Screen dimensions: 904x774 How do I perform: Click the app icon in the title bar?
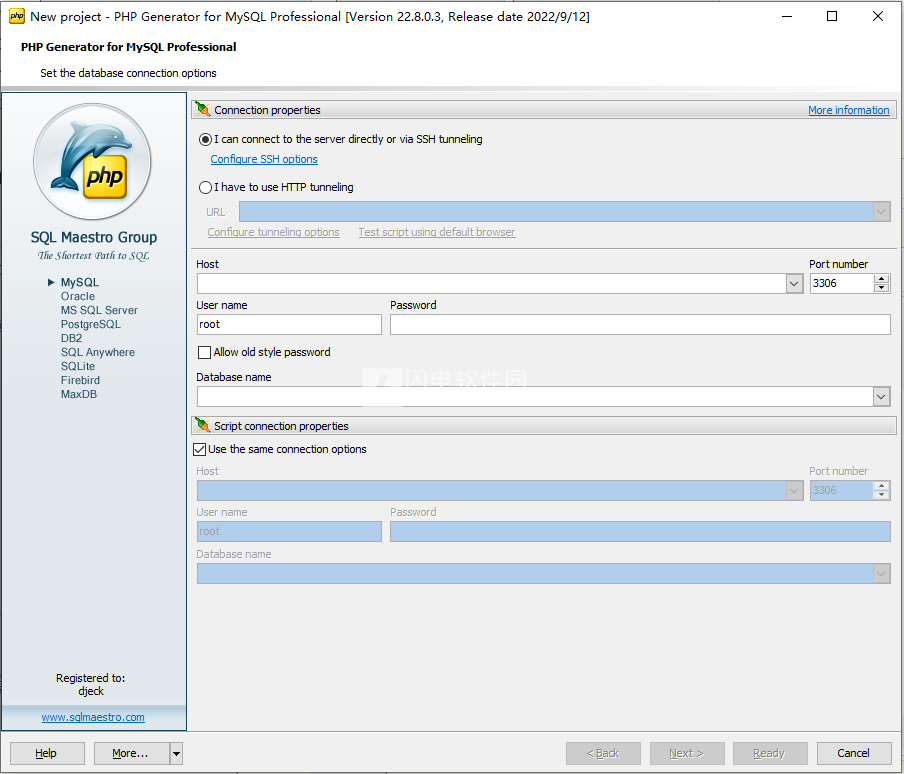(17, 16)
